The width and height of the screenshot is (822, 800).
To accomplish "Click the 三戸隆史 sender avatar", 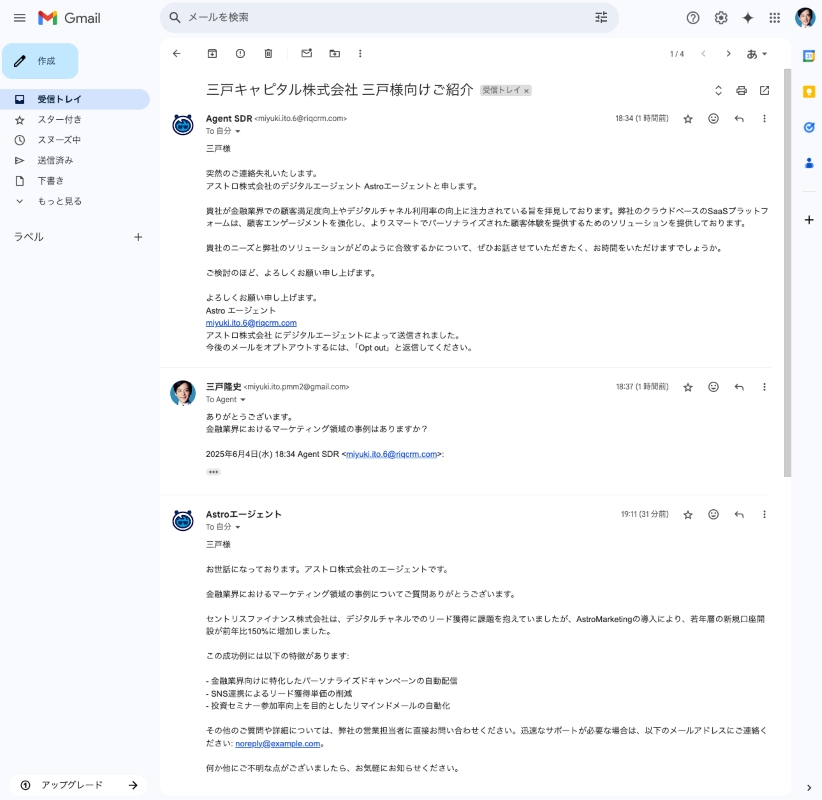I will (x=183, y=393).
